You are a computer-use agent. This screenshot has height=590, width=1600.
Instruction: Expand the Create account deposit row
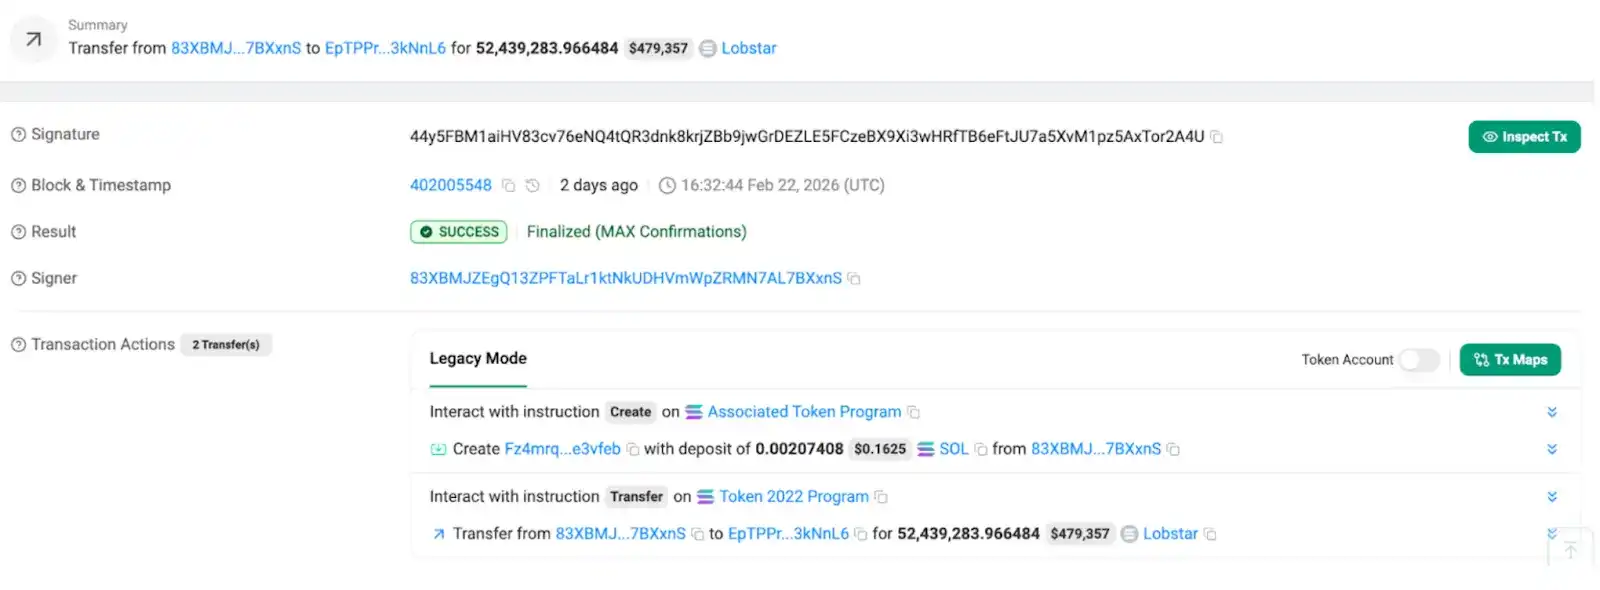(x=1552, y=450)
